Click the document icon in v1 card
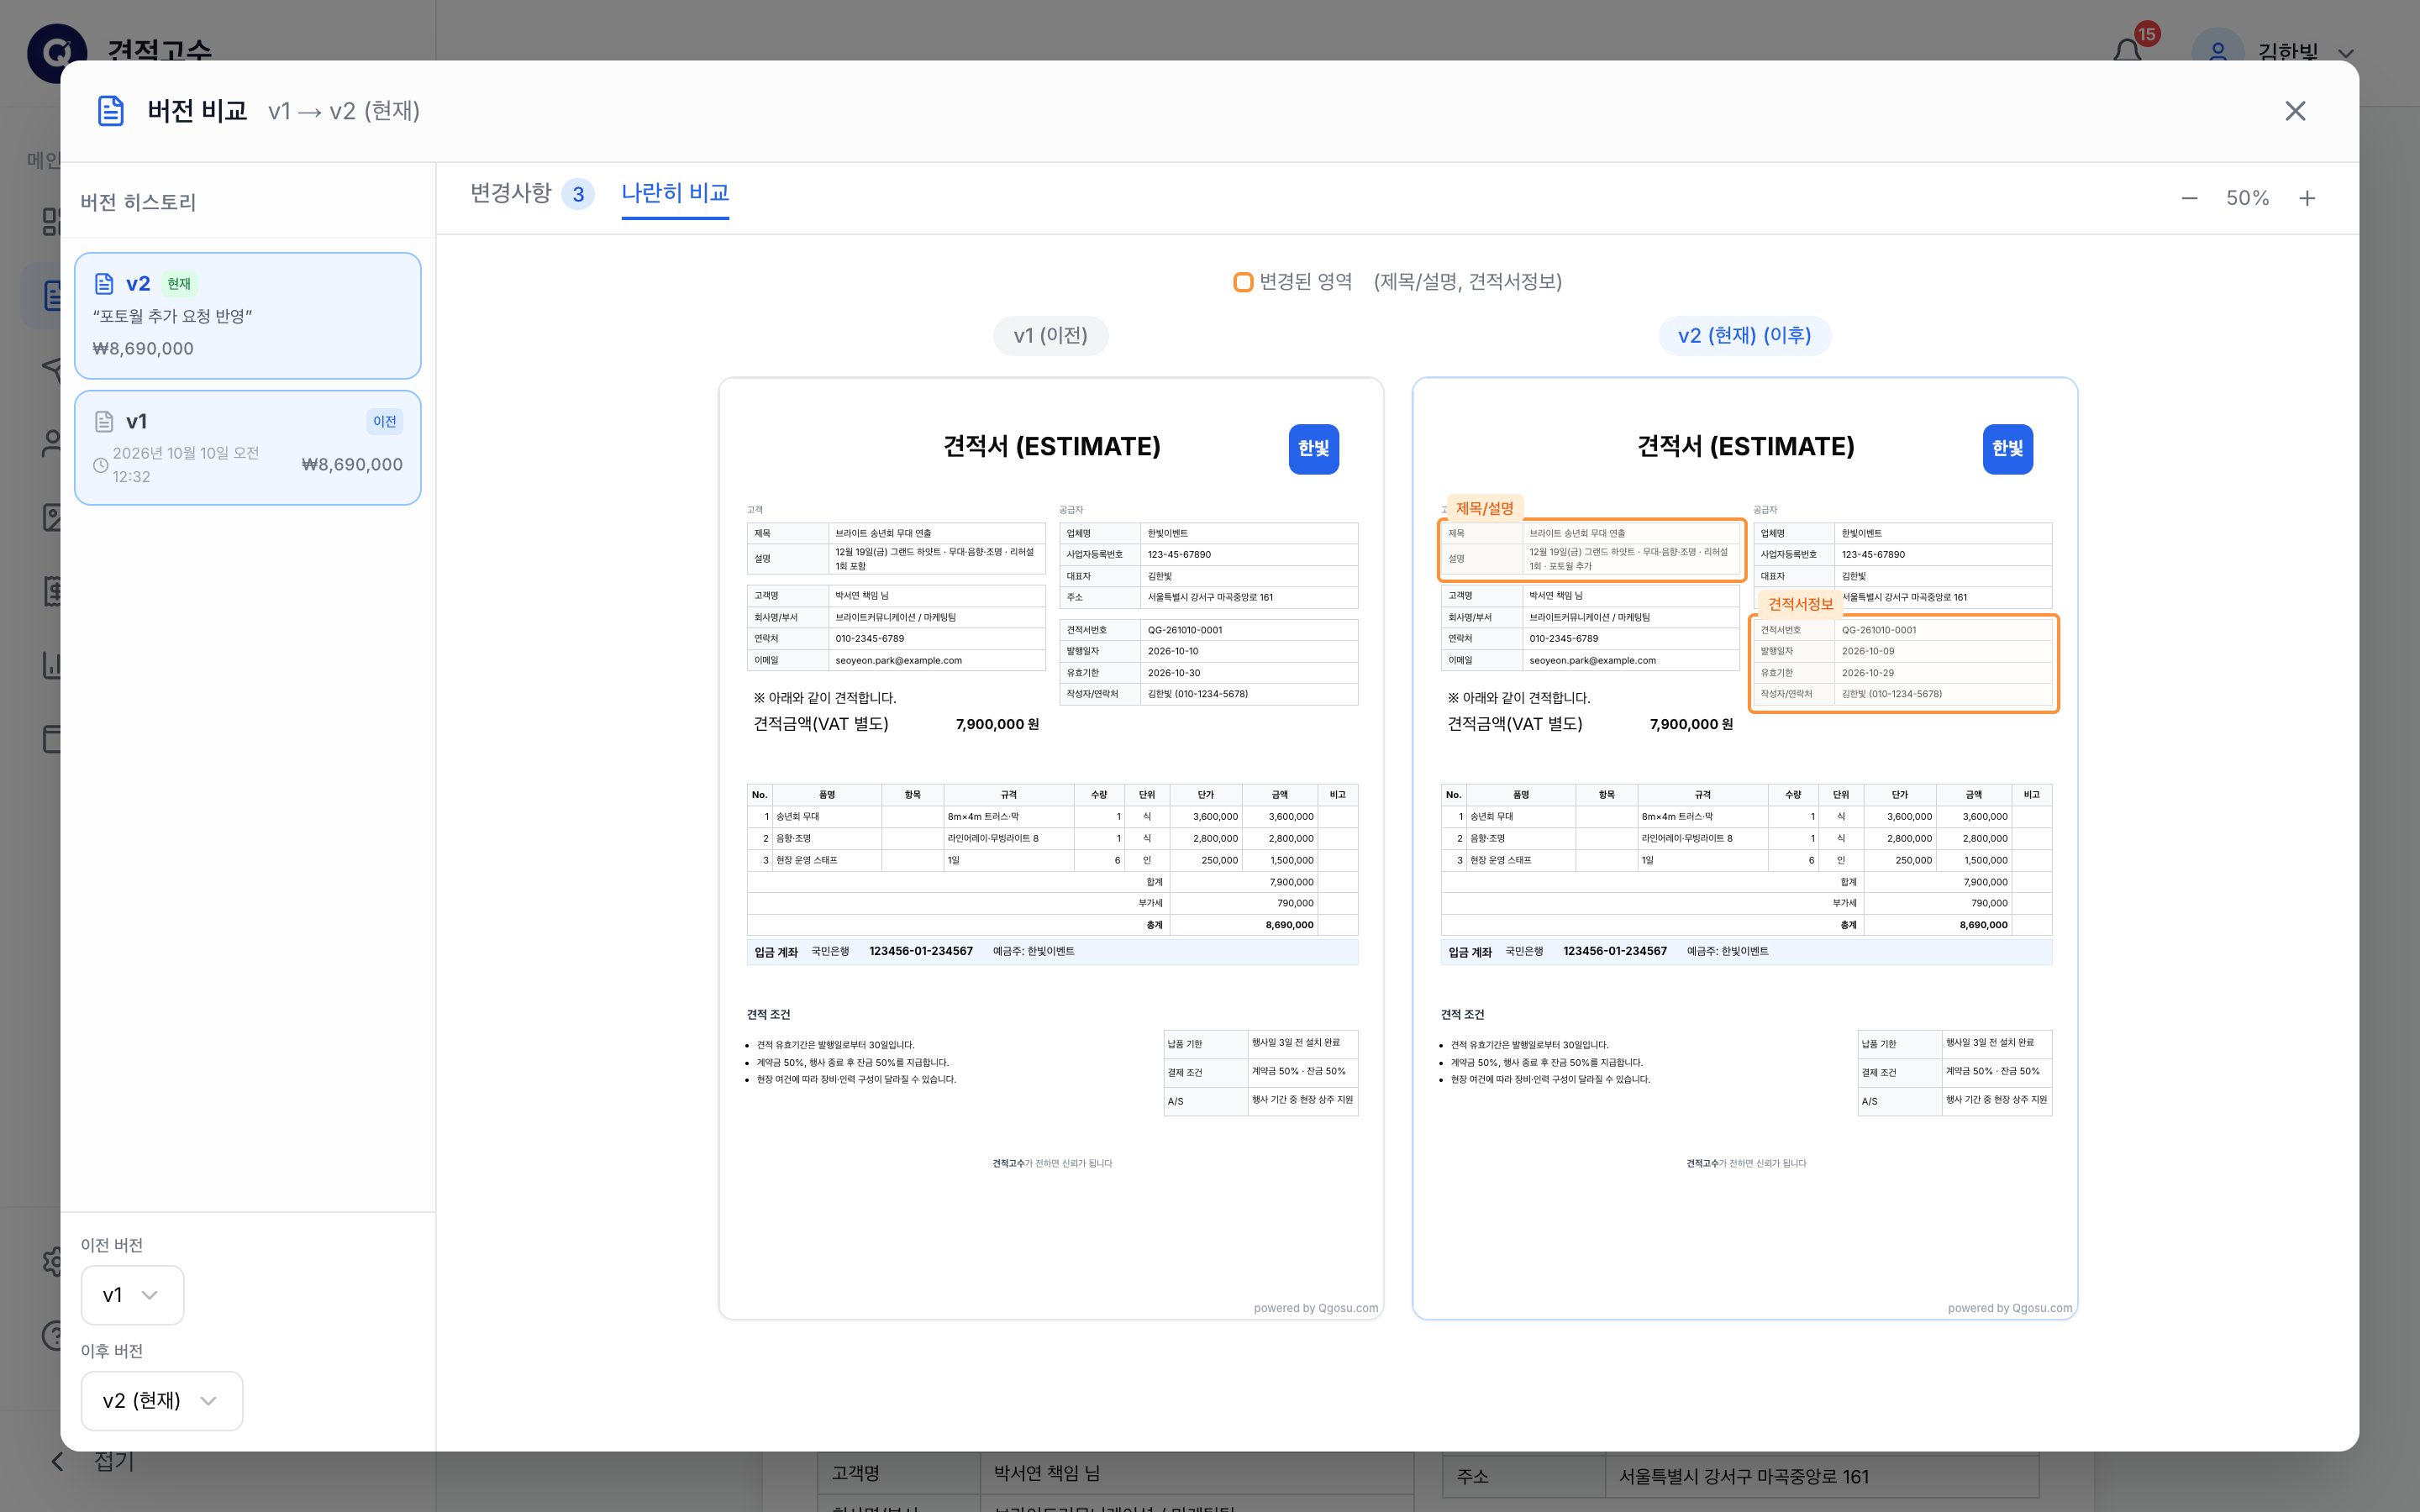Image resolution: width=2420 pixels, height=1512 pixels. point(104,421)
